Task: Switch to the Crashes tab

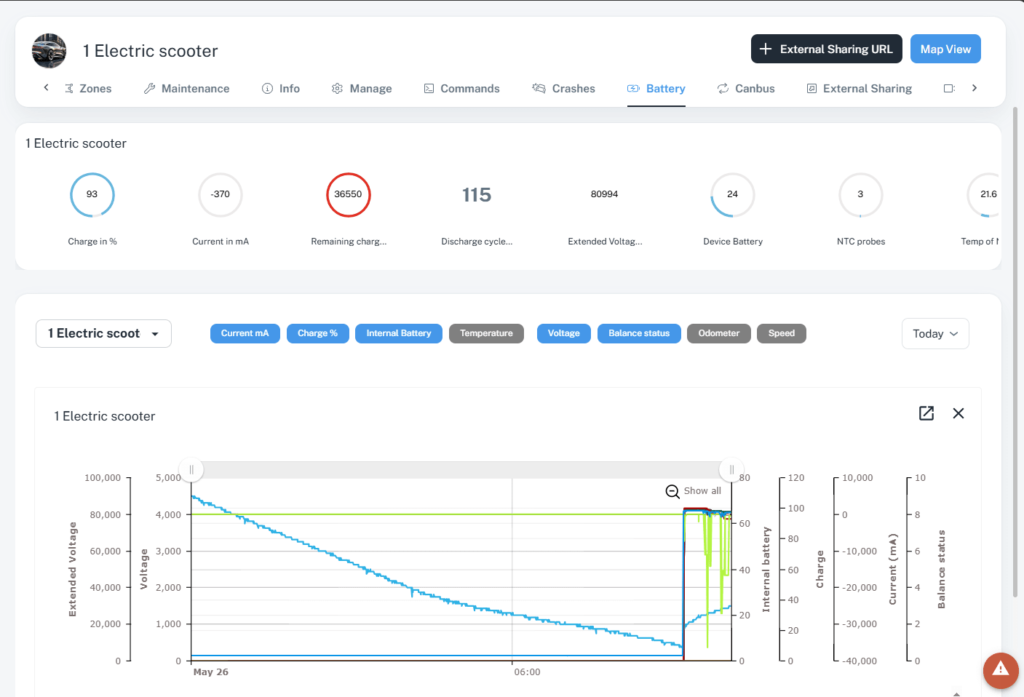Action: click(564, 88)
